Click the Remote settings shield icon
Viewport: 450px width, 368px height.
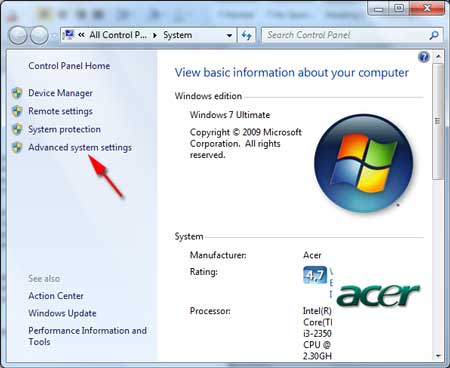tap(17, 111)
